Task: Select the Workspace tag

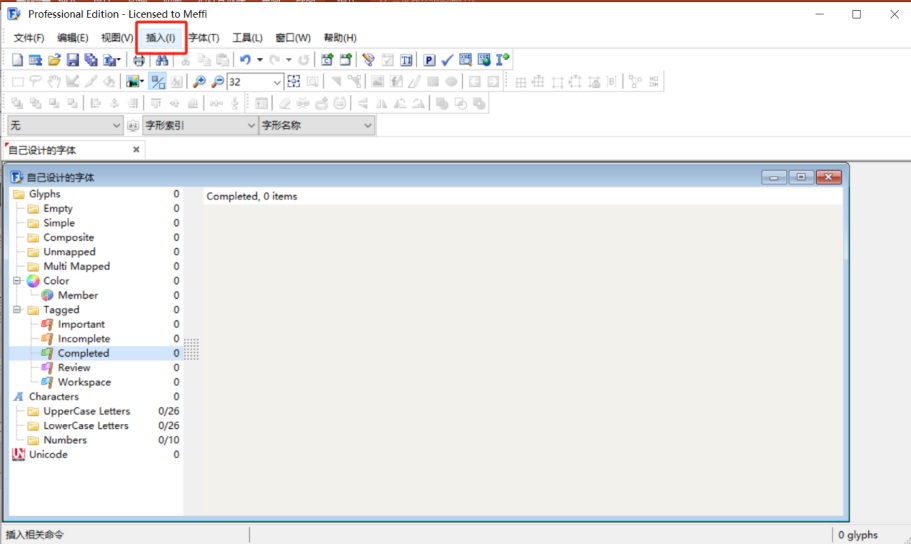Action: coord(84,382)
